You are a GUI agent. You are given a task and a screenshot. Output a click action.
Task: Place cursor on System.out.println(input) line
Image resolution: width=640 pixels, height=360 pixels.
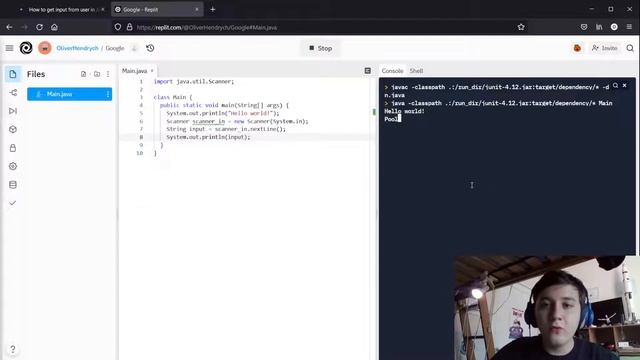point(208,137)
